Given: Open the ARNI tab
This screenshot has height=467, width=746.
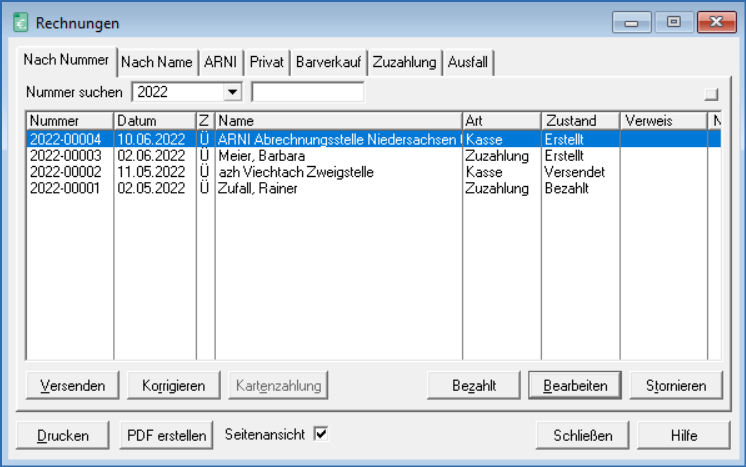Looking at the screenshot, I should (x=220, y=62).
